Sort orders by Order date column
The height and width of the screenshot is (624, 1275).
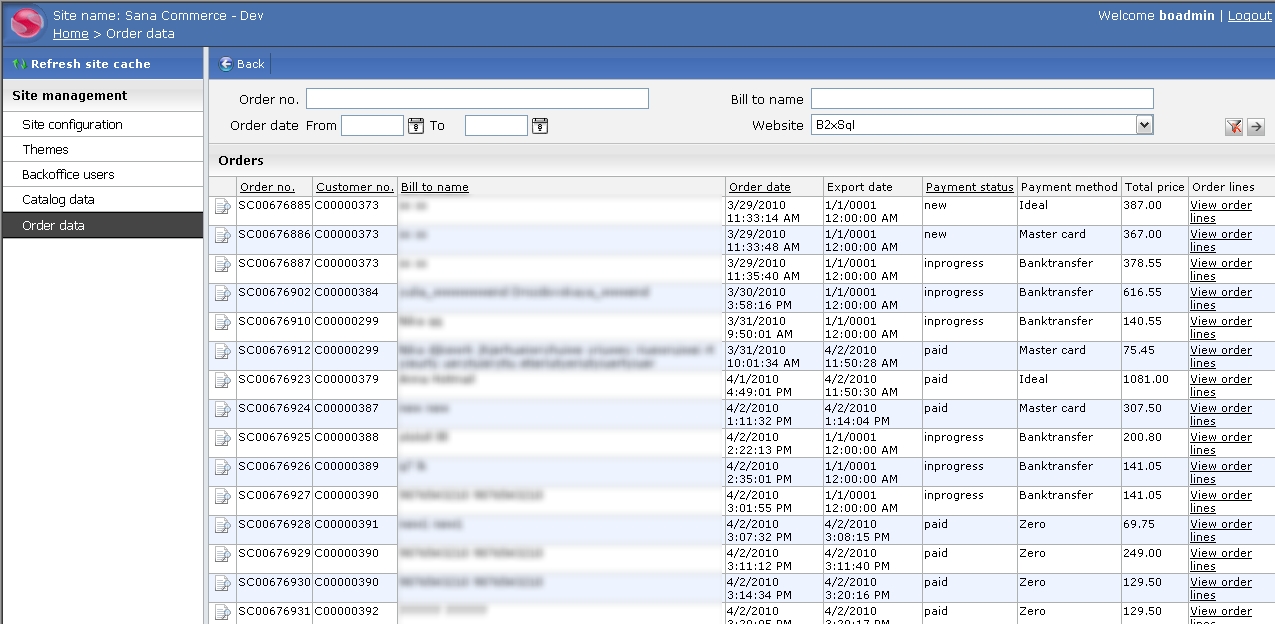[759, 187]
